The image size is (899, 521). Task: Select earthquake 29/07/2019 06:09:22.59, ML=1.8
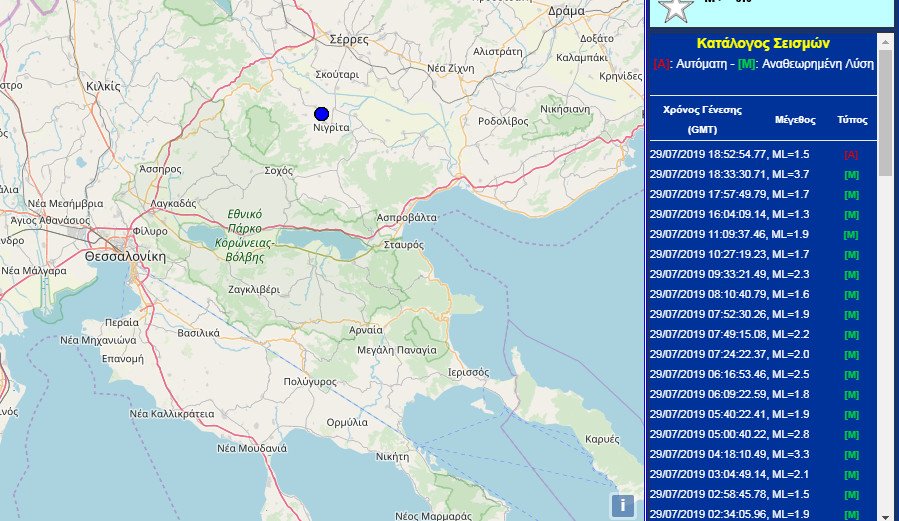tap(729, 394)
